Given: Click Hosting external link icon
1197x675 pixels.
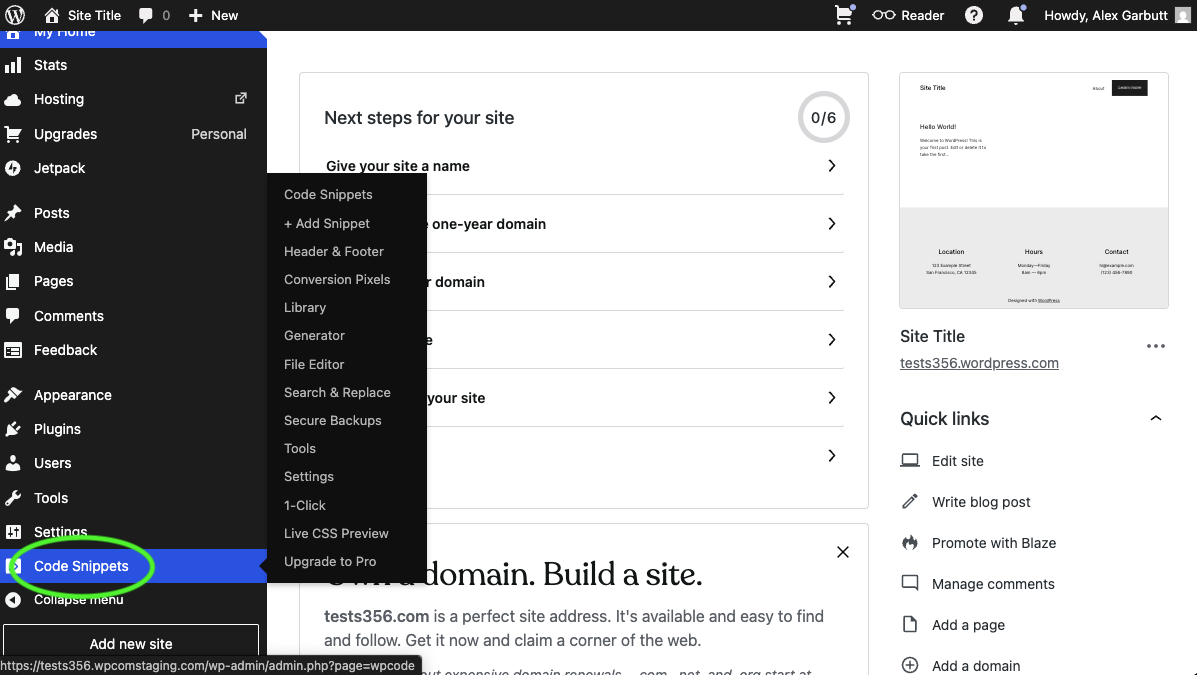Looking at the screenshot, I should coord(240,99).
